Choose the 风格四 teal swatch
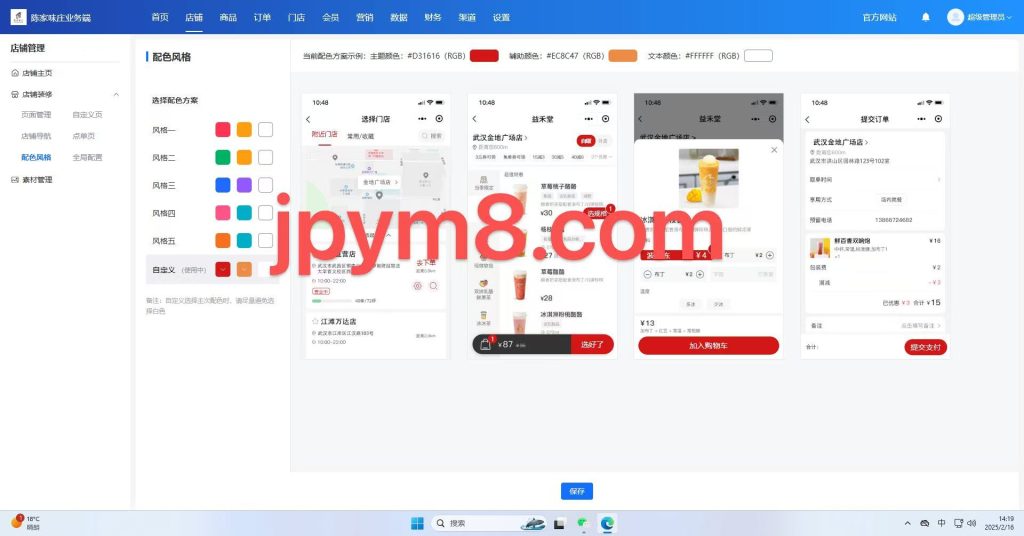The image size is (1024, 536). click(x=244, y=213)
